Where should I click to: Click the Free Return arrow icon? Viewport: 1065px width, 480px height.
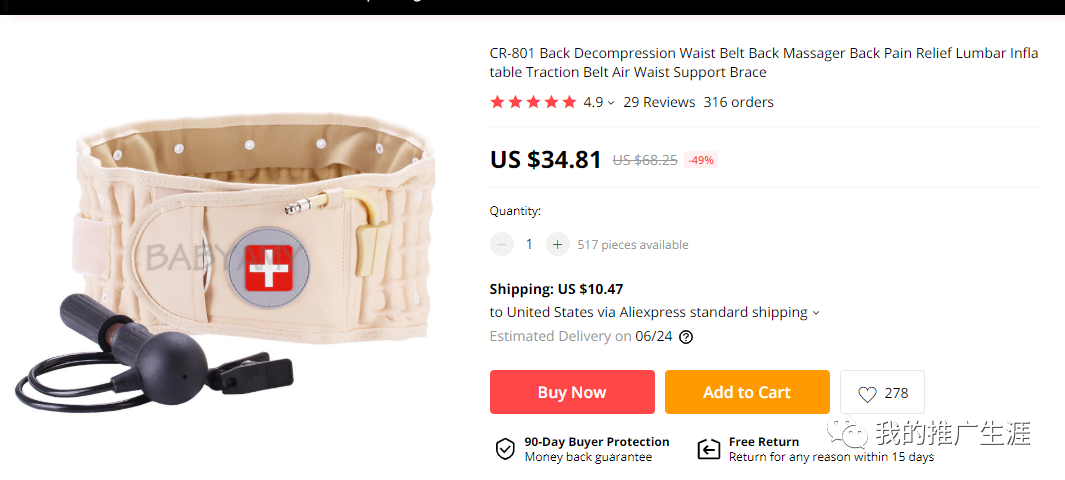point(709,449)
